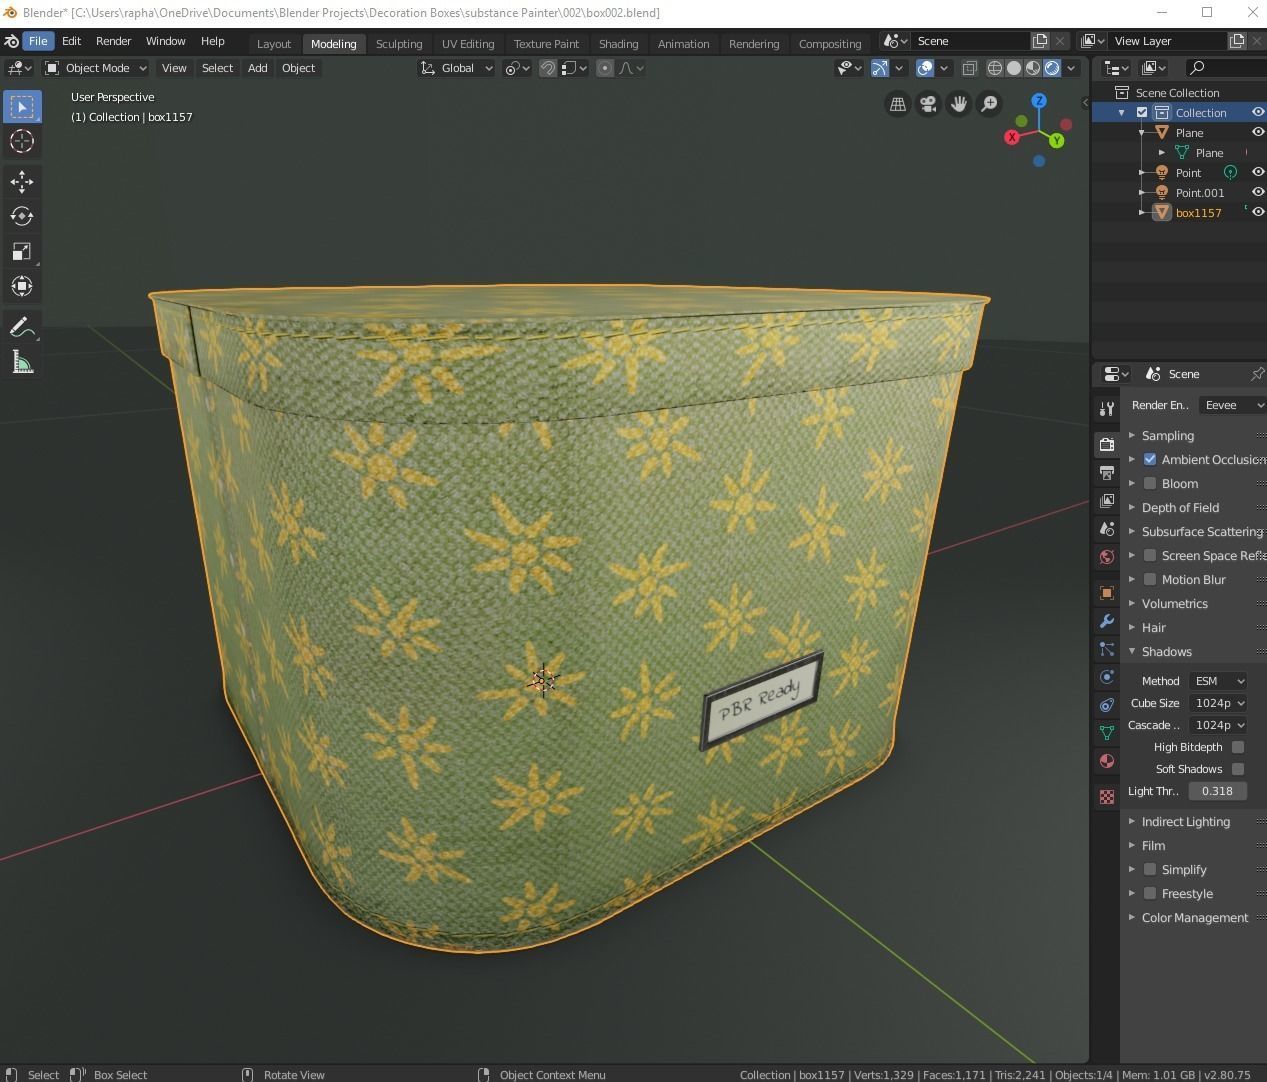Open the Render menu
1267x1082 pixels.
[113, 41]
